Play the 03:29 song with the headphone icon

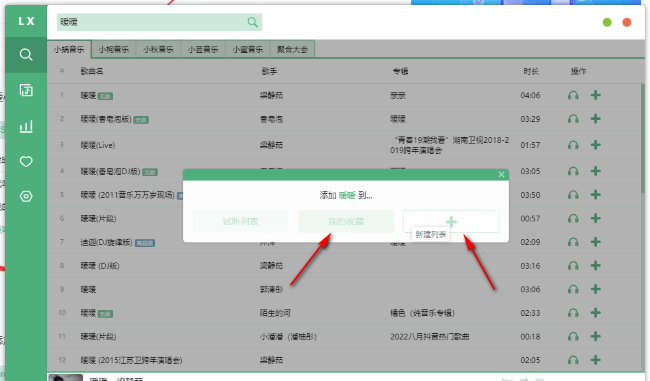coord(573,119)
